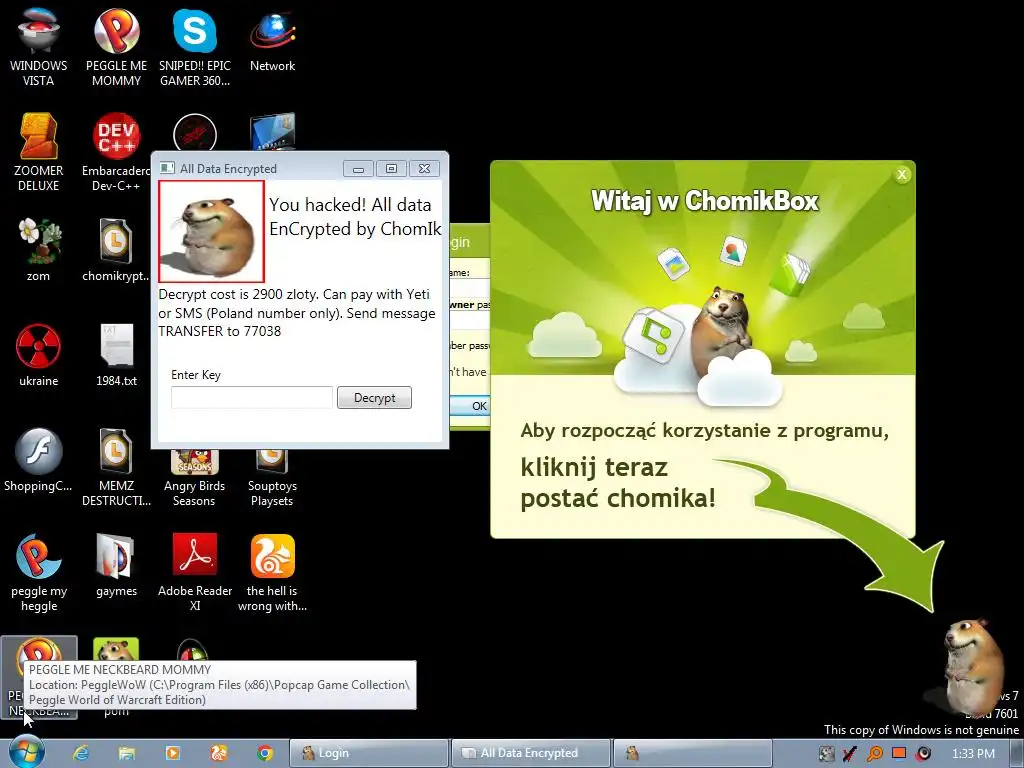
Task: Click the Decrypt button
Action: 374,398
